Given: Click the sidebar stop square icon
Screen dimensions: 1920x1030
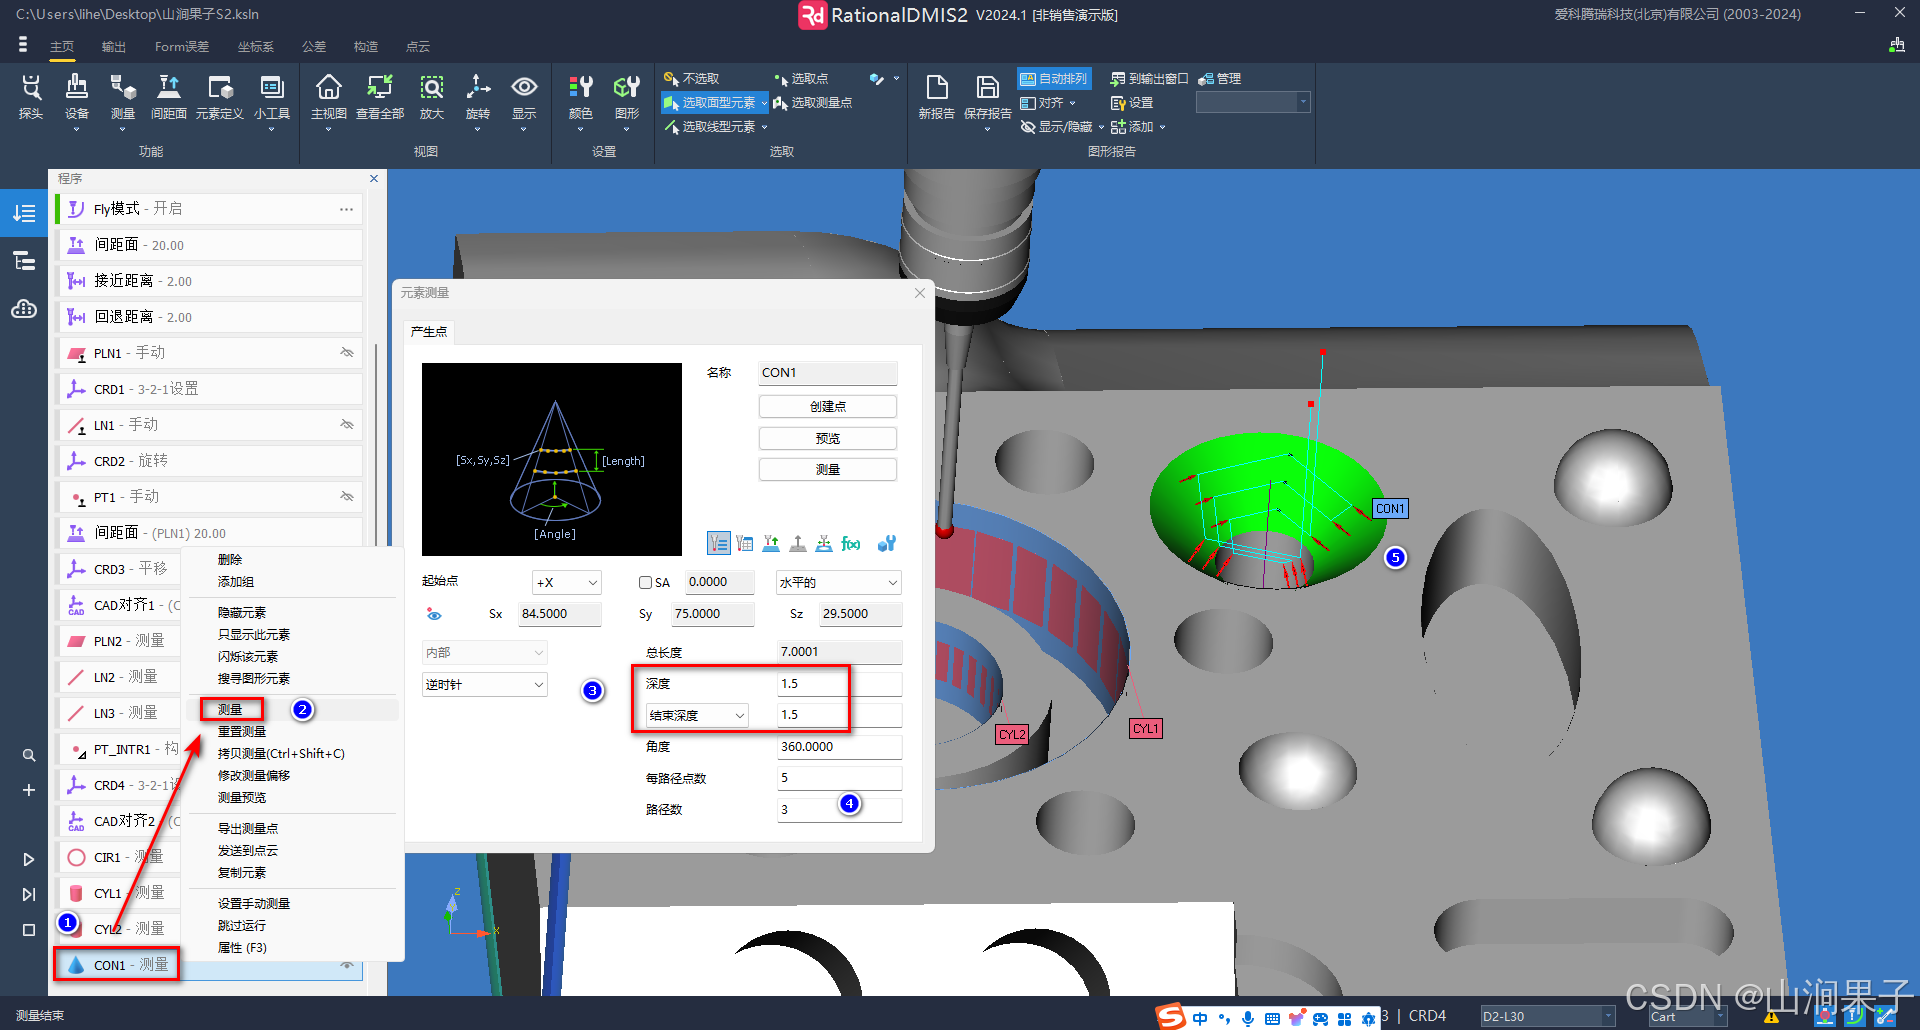Looking at the screenshot, I should [x=29, y=930].
